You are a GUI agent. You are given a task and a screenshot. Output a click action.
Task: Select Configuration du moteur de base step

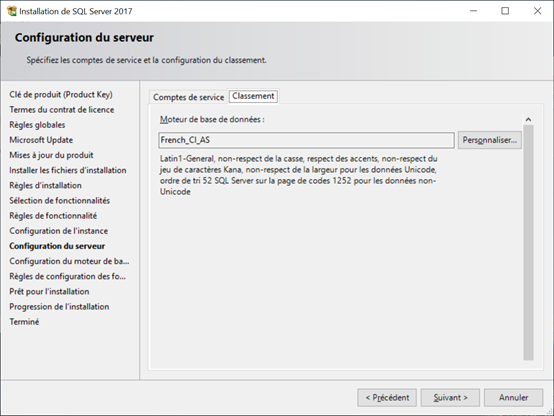click(69, 262)
